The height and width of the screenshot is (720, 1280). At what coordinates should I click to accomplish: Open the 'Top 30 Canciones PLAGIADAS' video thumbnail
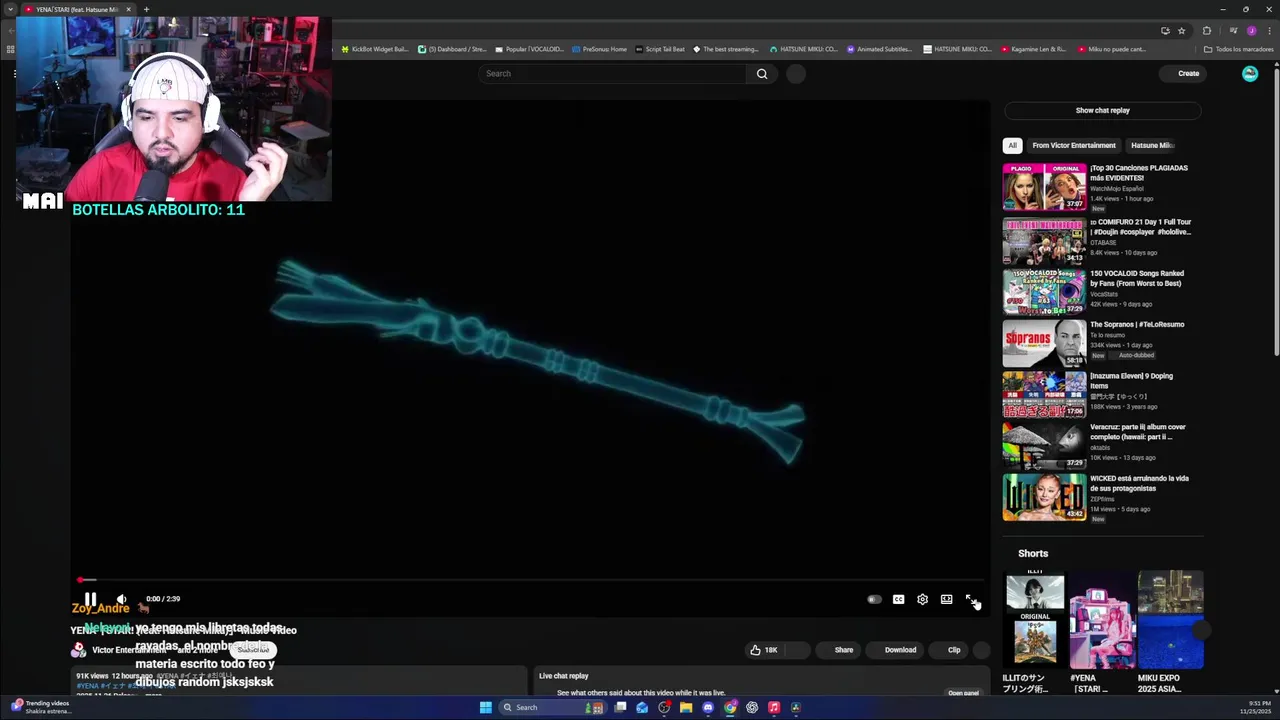(1044, 187)
